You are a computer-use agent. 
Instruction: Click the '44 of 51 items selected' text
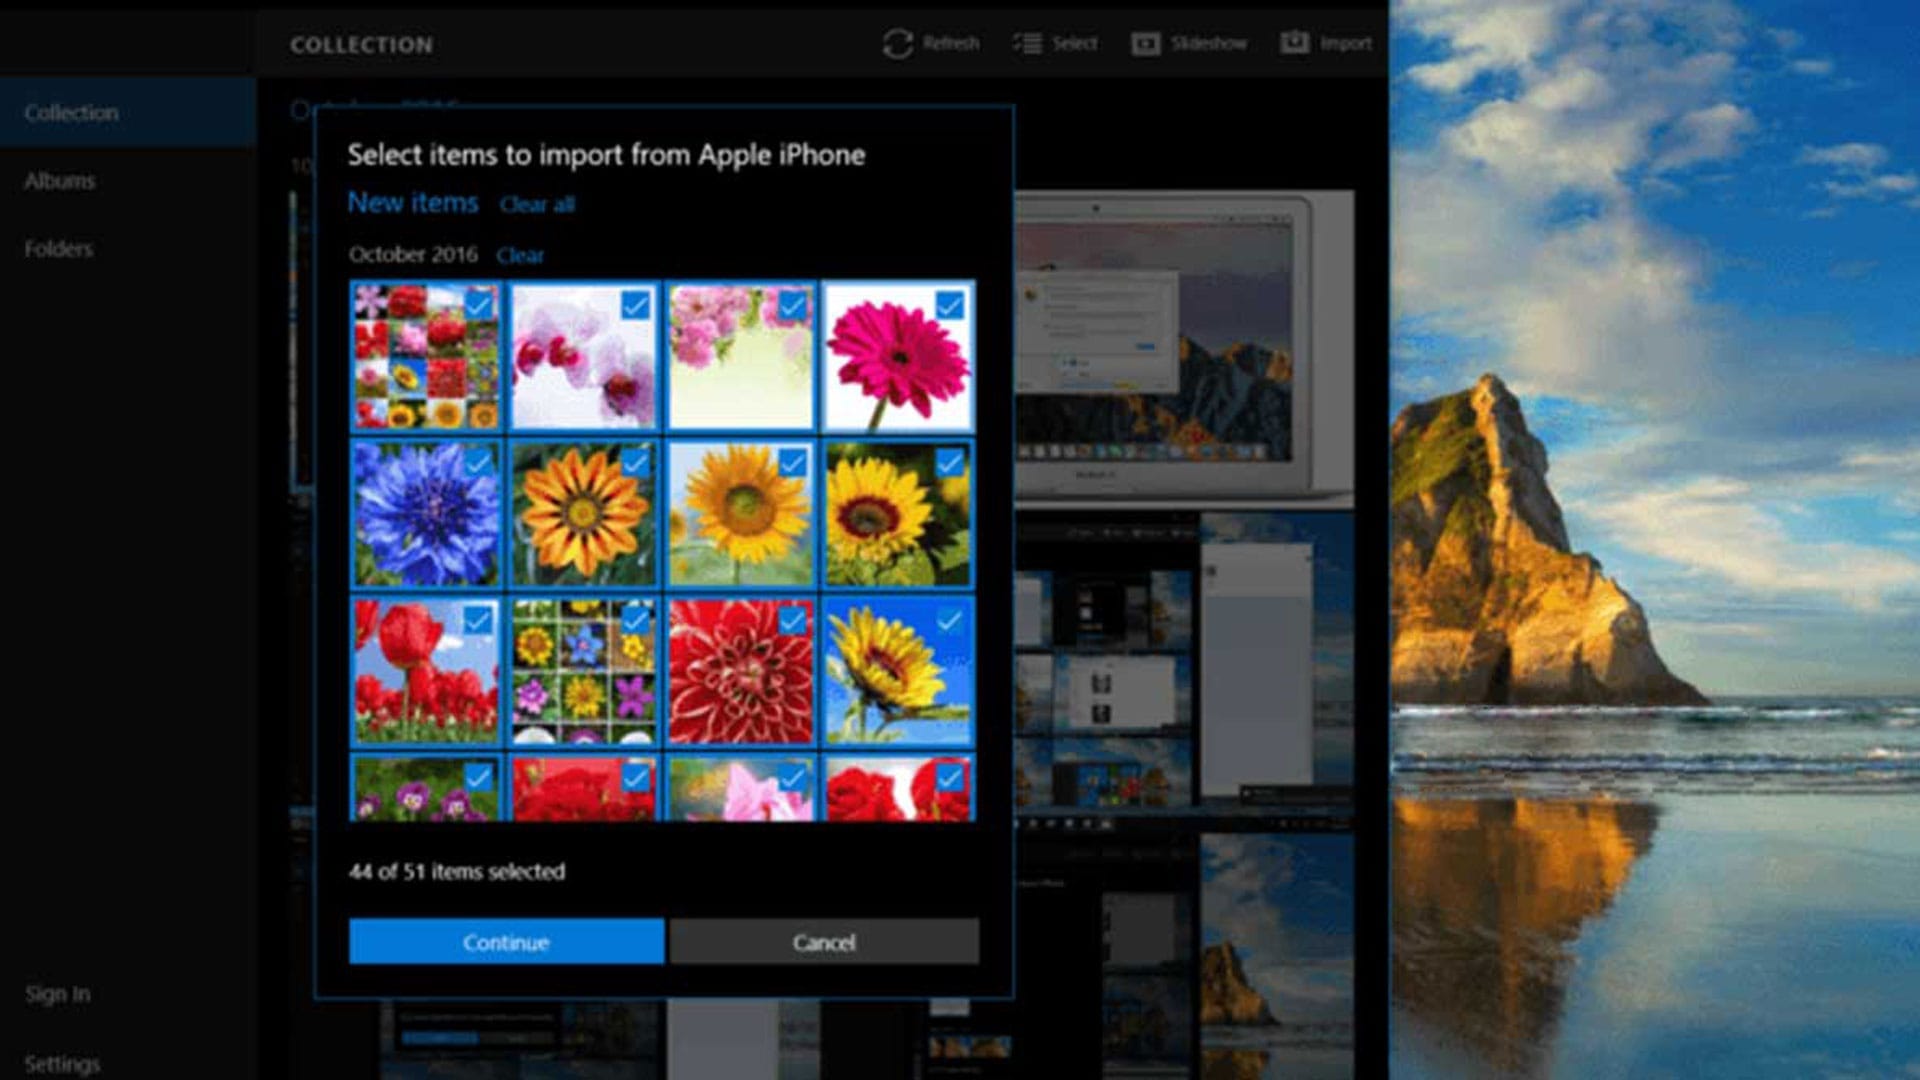click(x=457, y=872)
